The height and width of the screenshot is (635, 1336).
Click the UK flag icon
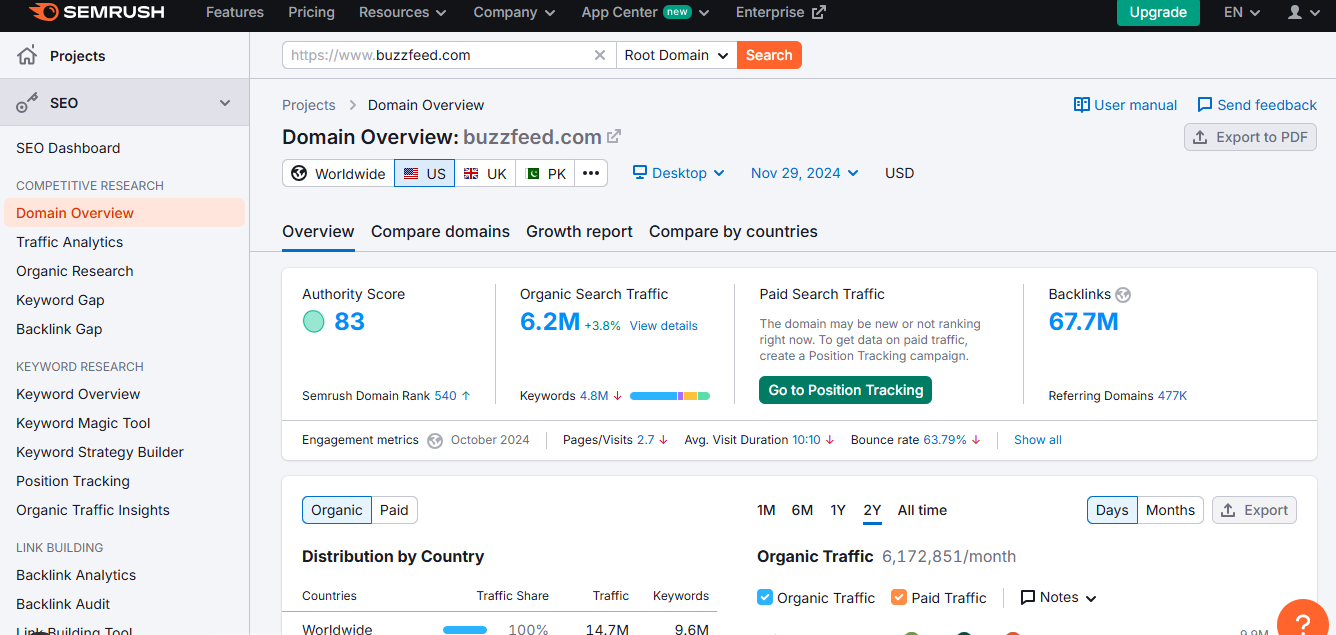click(471, 173)
